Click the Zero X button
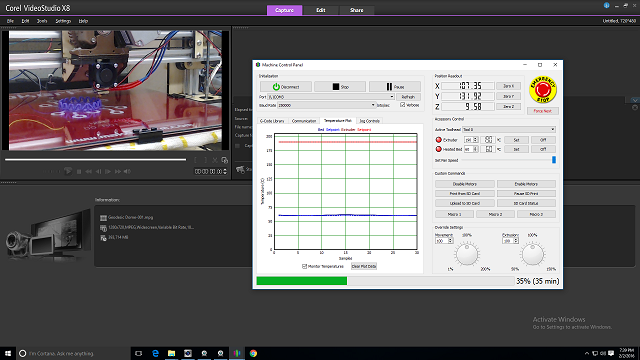640x360 pixels. click(508, 86)
